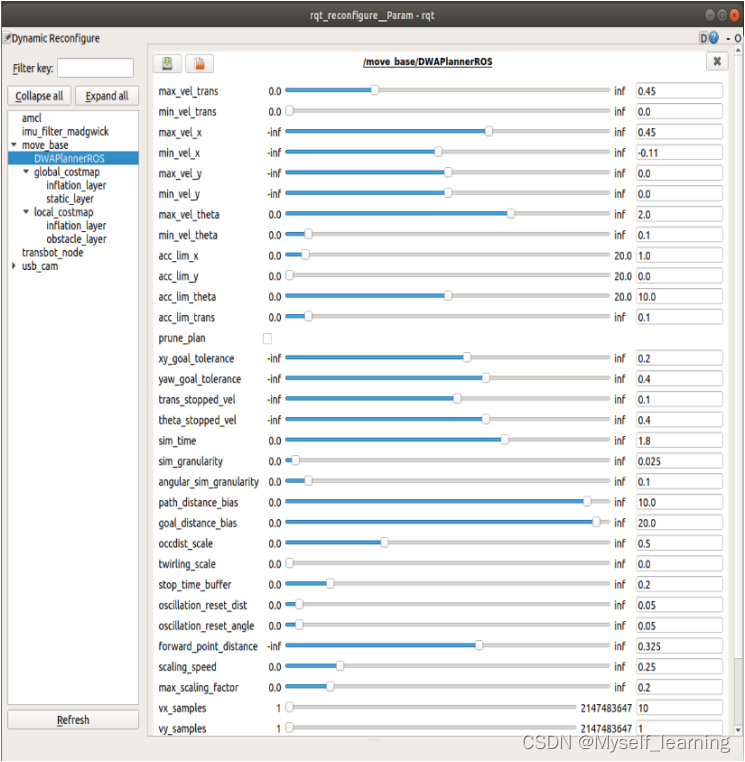Collapse the local_costmap tree node
The height and width of the screenshot is (762, 745).
tap(26, 212)
